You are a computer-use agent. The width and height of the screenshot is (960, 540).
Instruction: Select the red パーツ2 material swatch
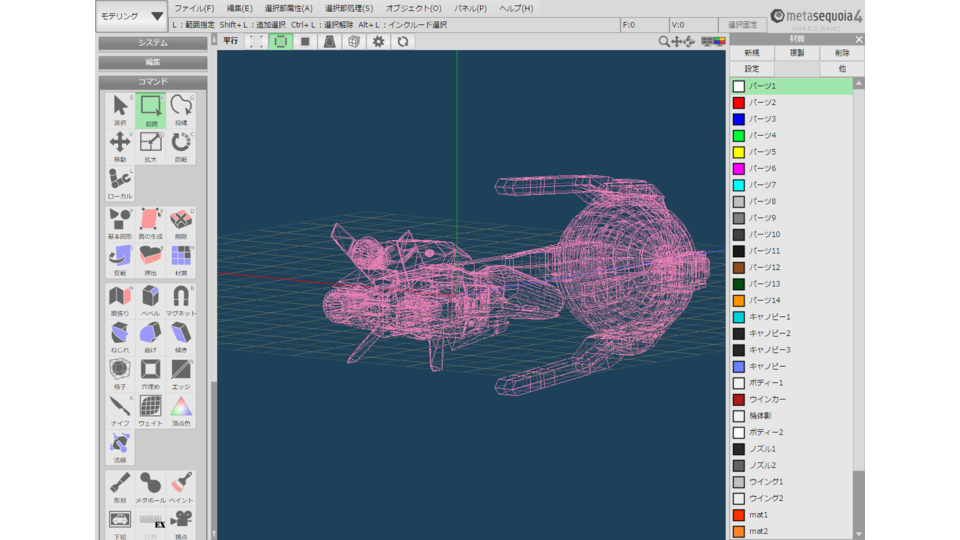click(739, 102)
